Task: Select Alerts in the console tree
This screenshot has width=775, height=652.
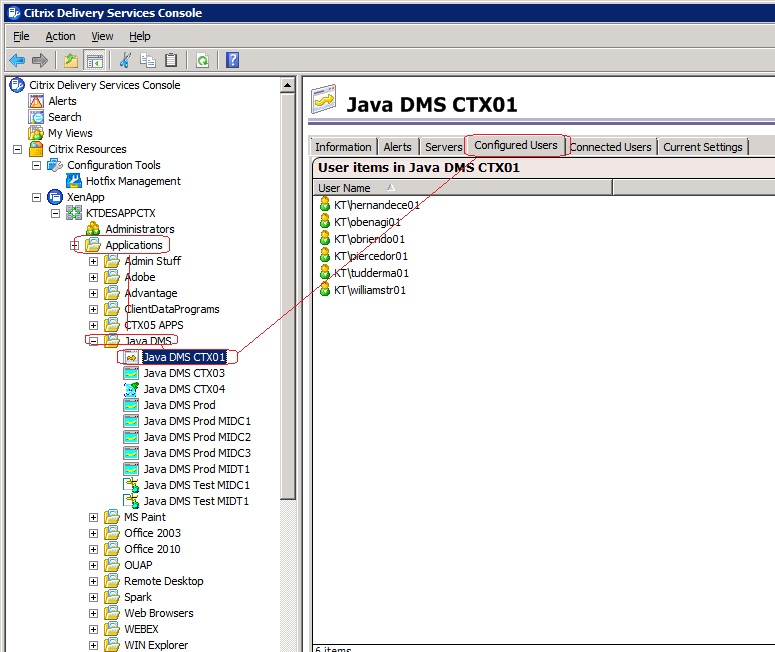Action: click(62, 101)
